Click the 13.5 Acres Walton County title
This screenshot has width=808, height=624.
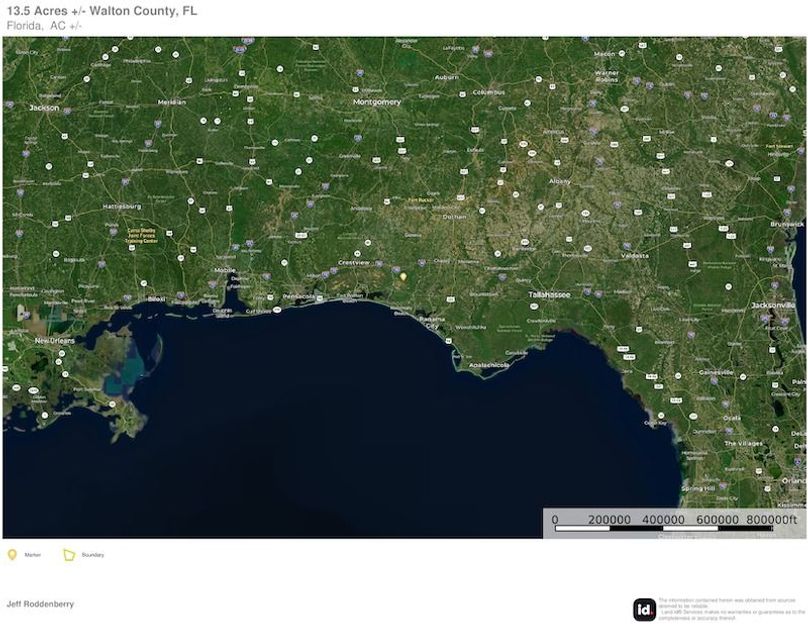pos(102,11)
